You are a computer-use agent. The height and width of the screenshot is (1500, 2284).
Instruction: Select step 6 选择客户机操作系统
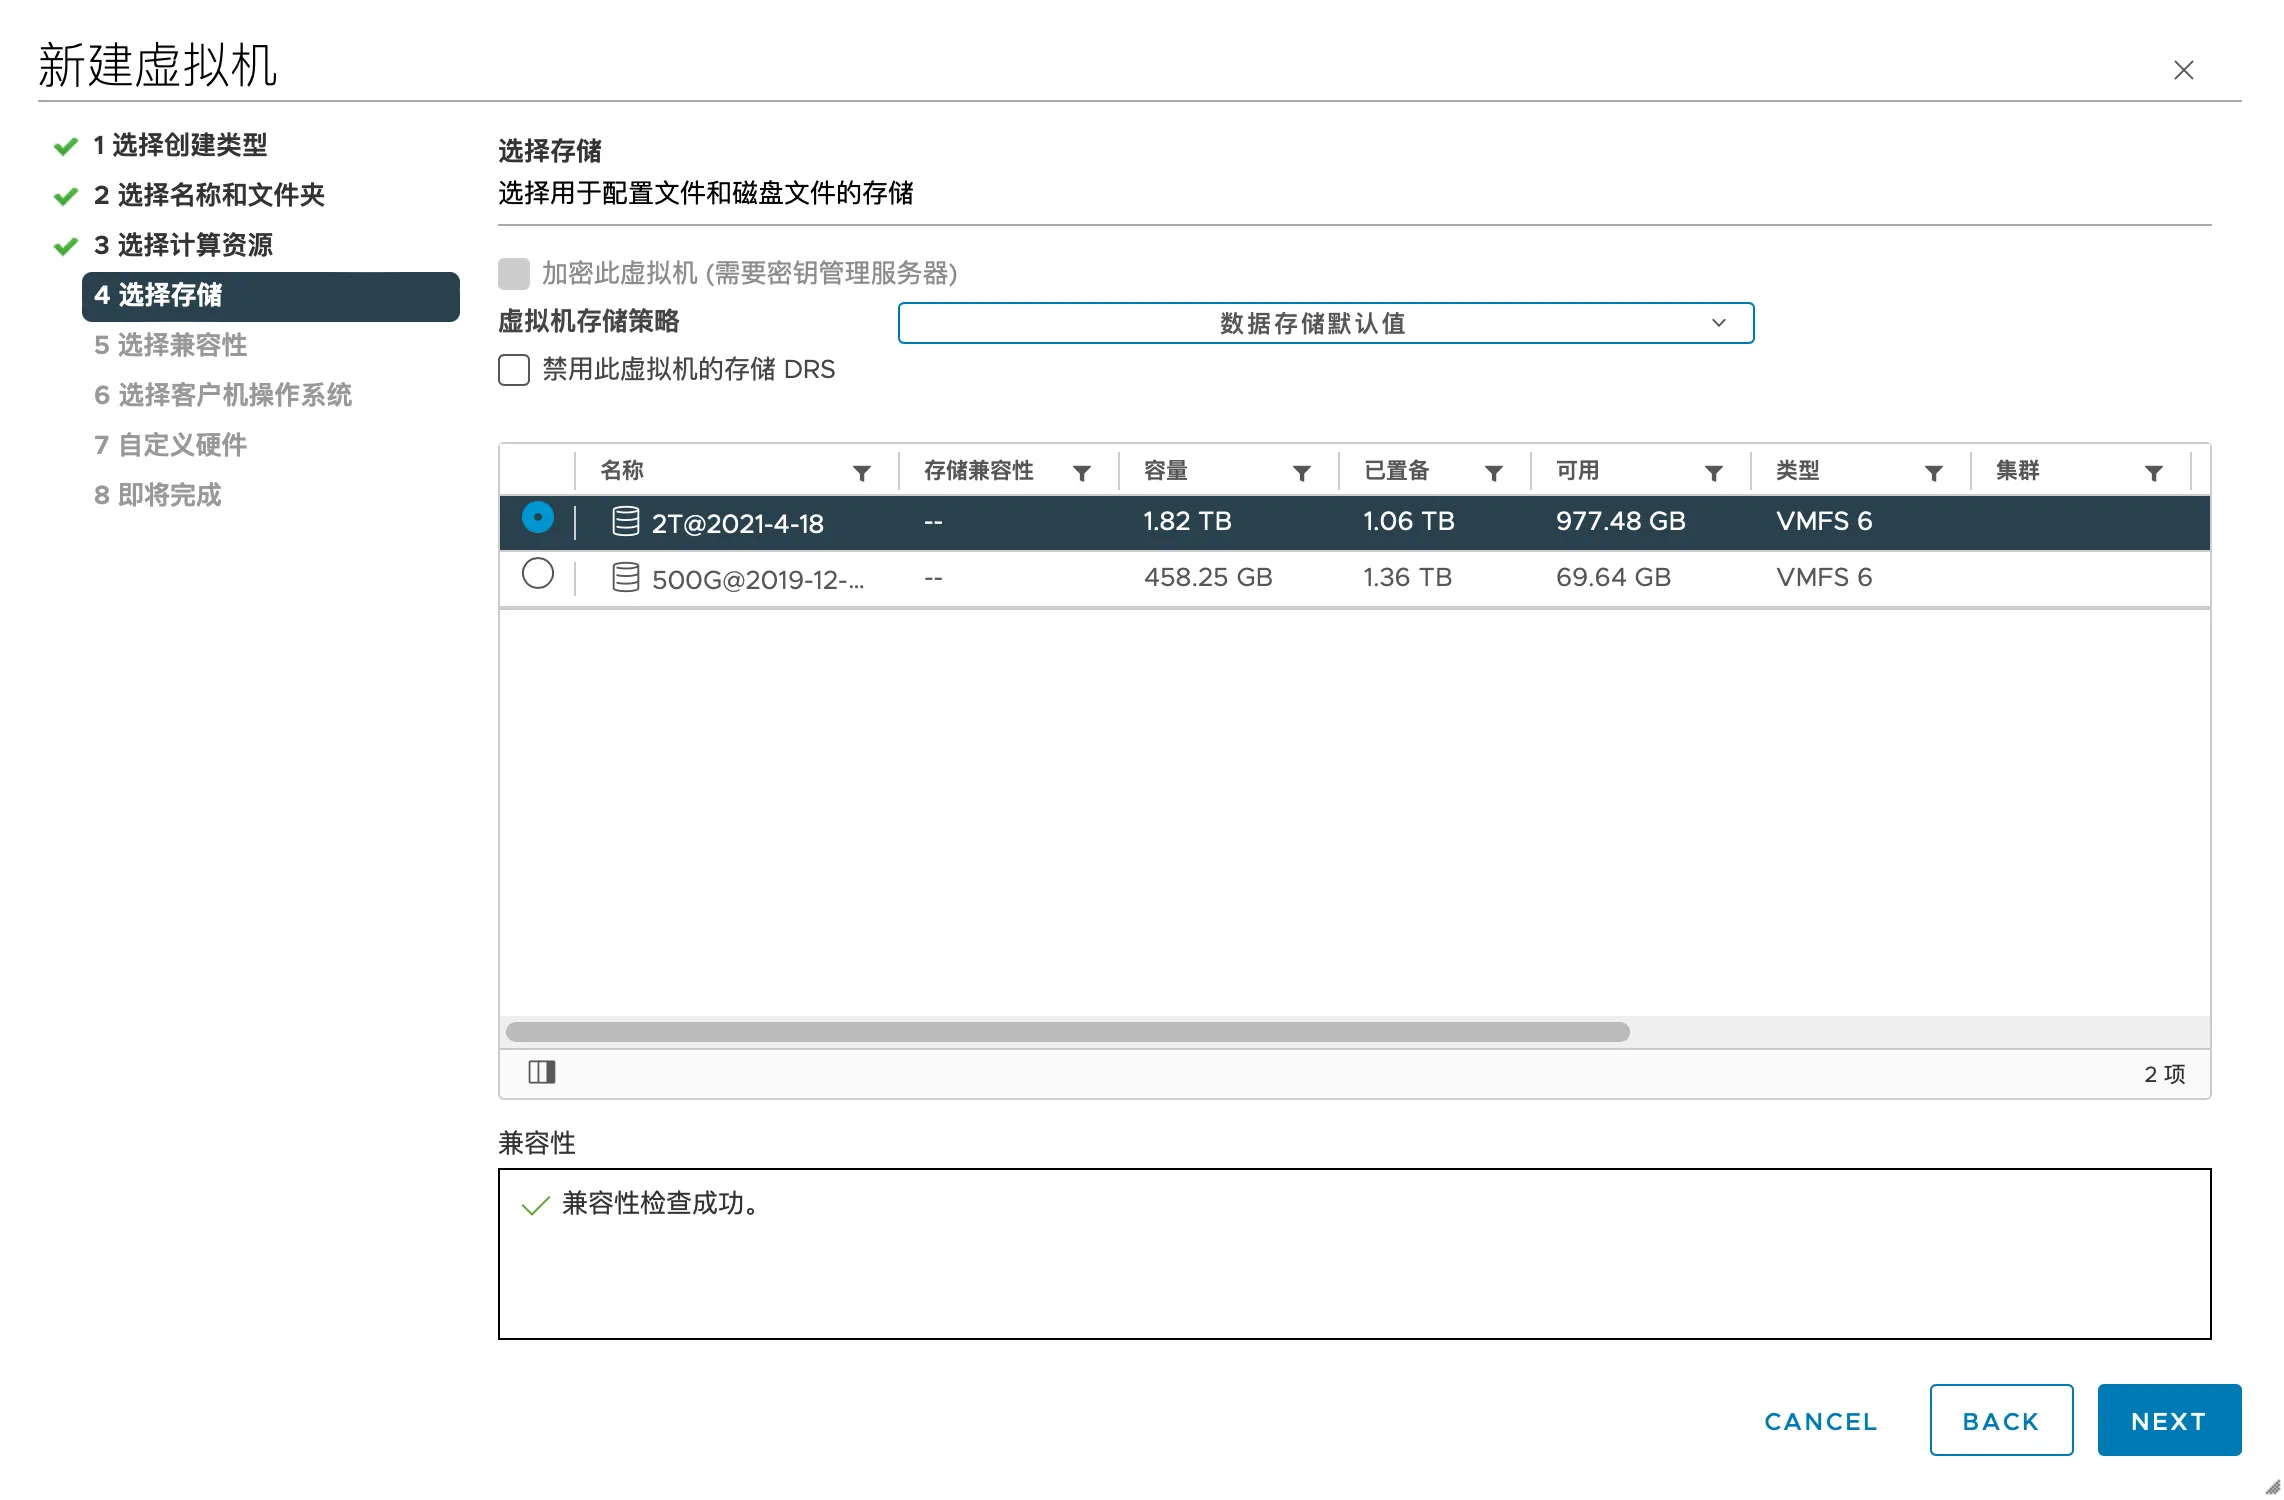[223, 395]
